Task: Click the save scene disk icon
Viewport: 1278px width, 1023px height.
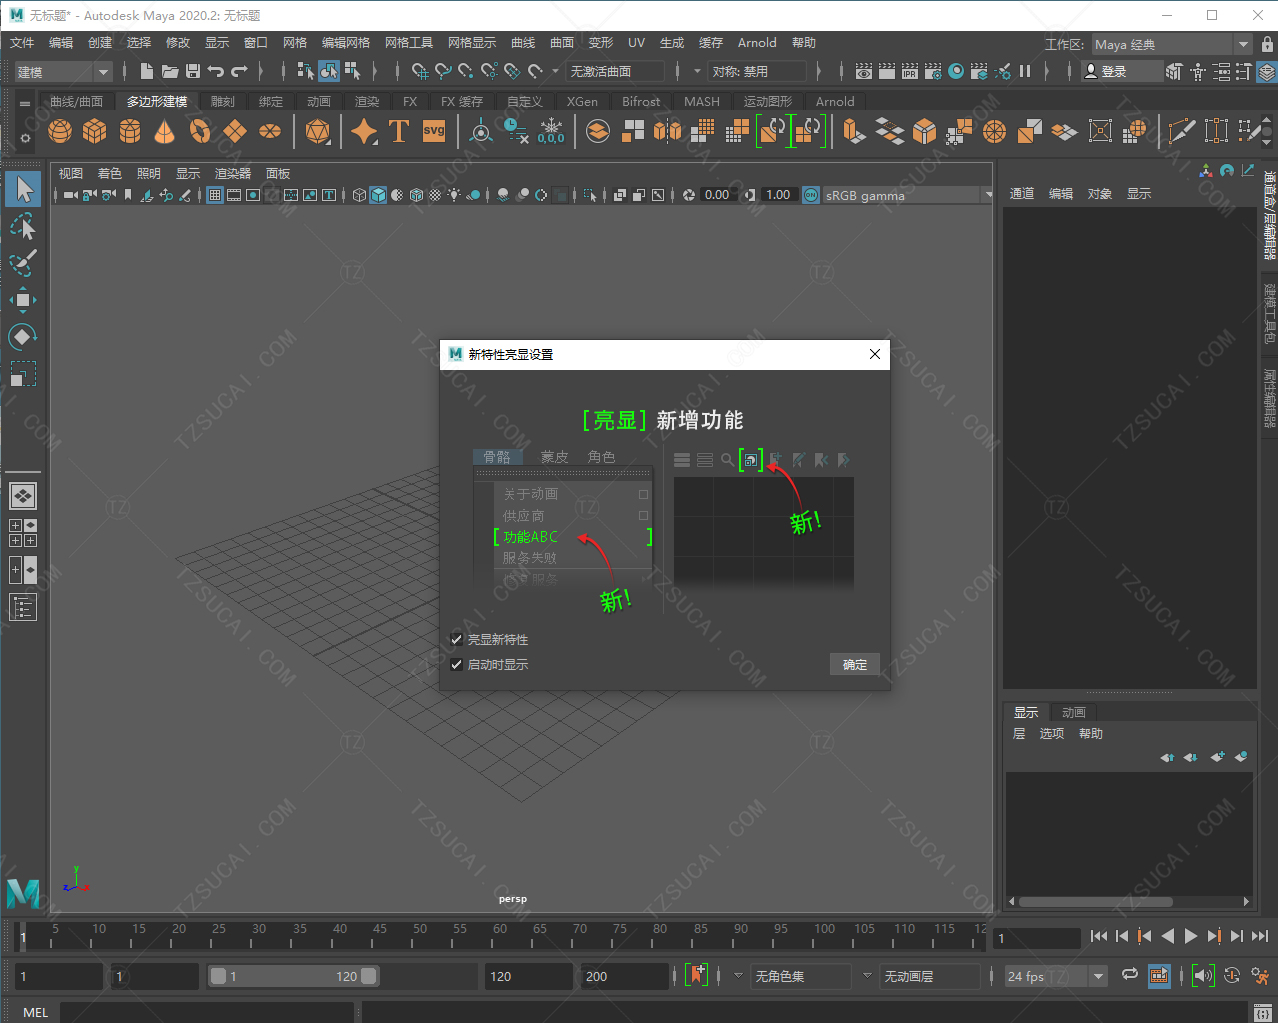Action: [193, 71]
